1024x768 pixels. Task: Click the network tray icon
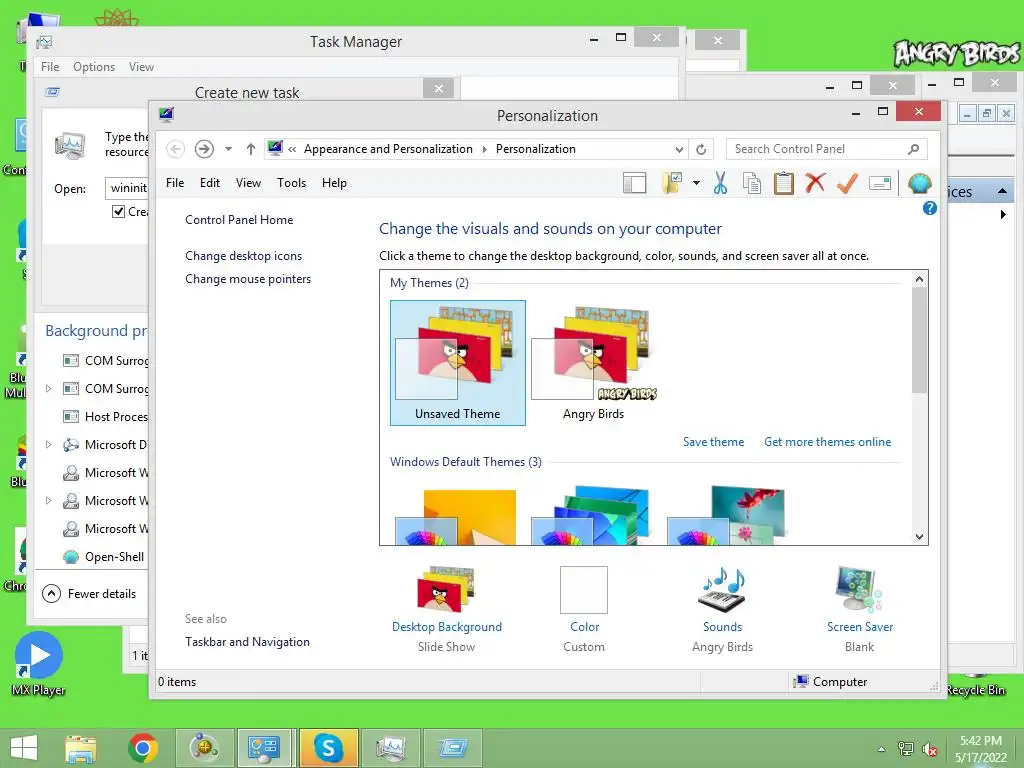(906, 749)
